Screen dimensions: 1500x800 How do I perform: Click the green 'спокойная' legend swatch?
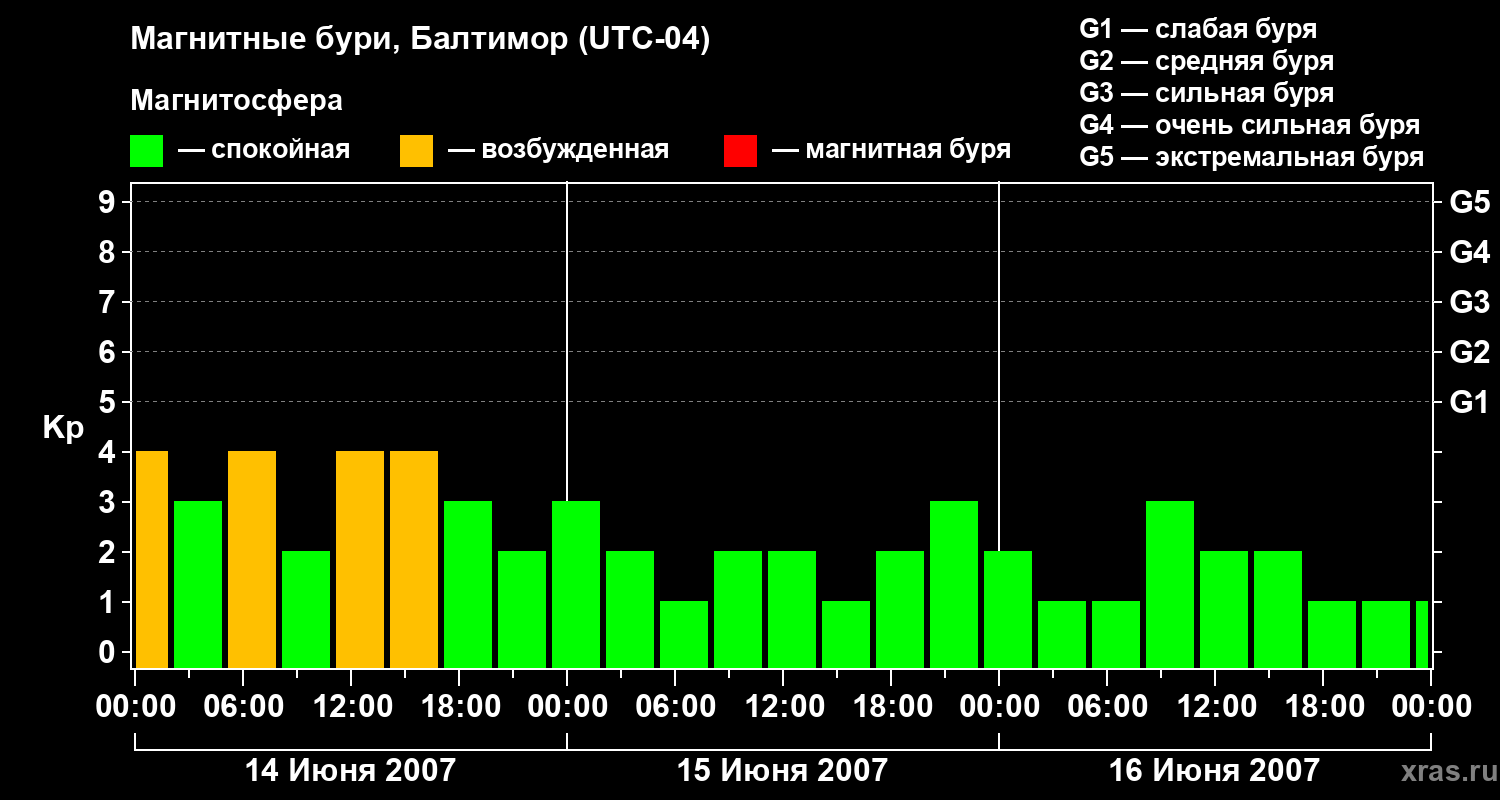146,151
